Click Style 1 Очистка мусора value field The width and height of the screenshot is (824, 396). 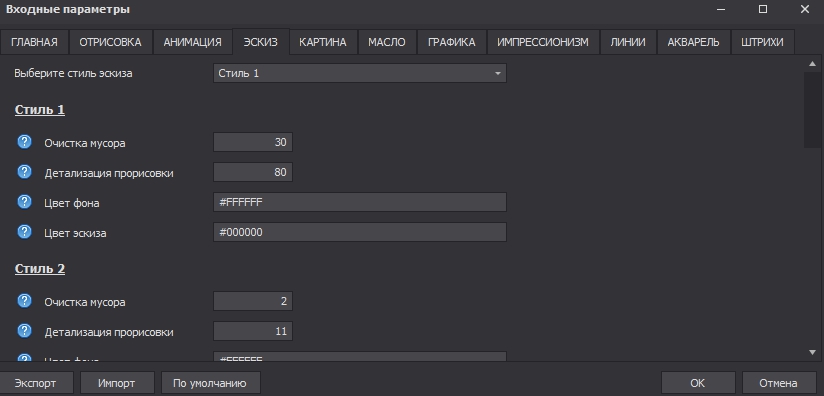[253, 142]
